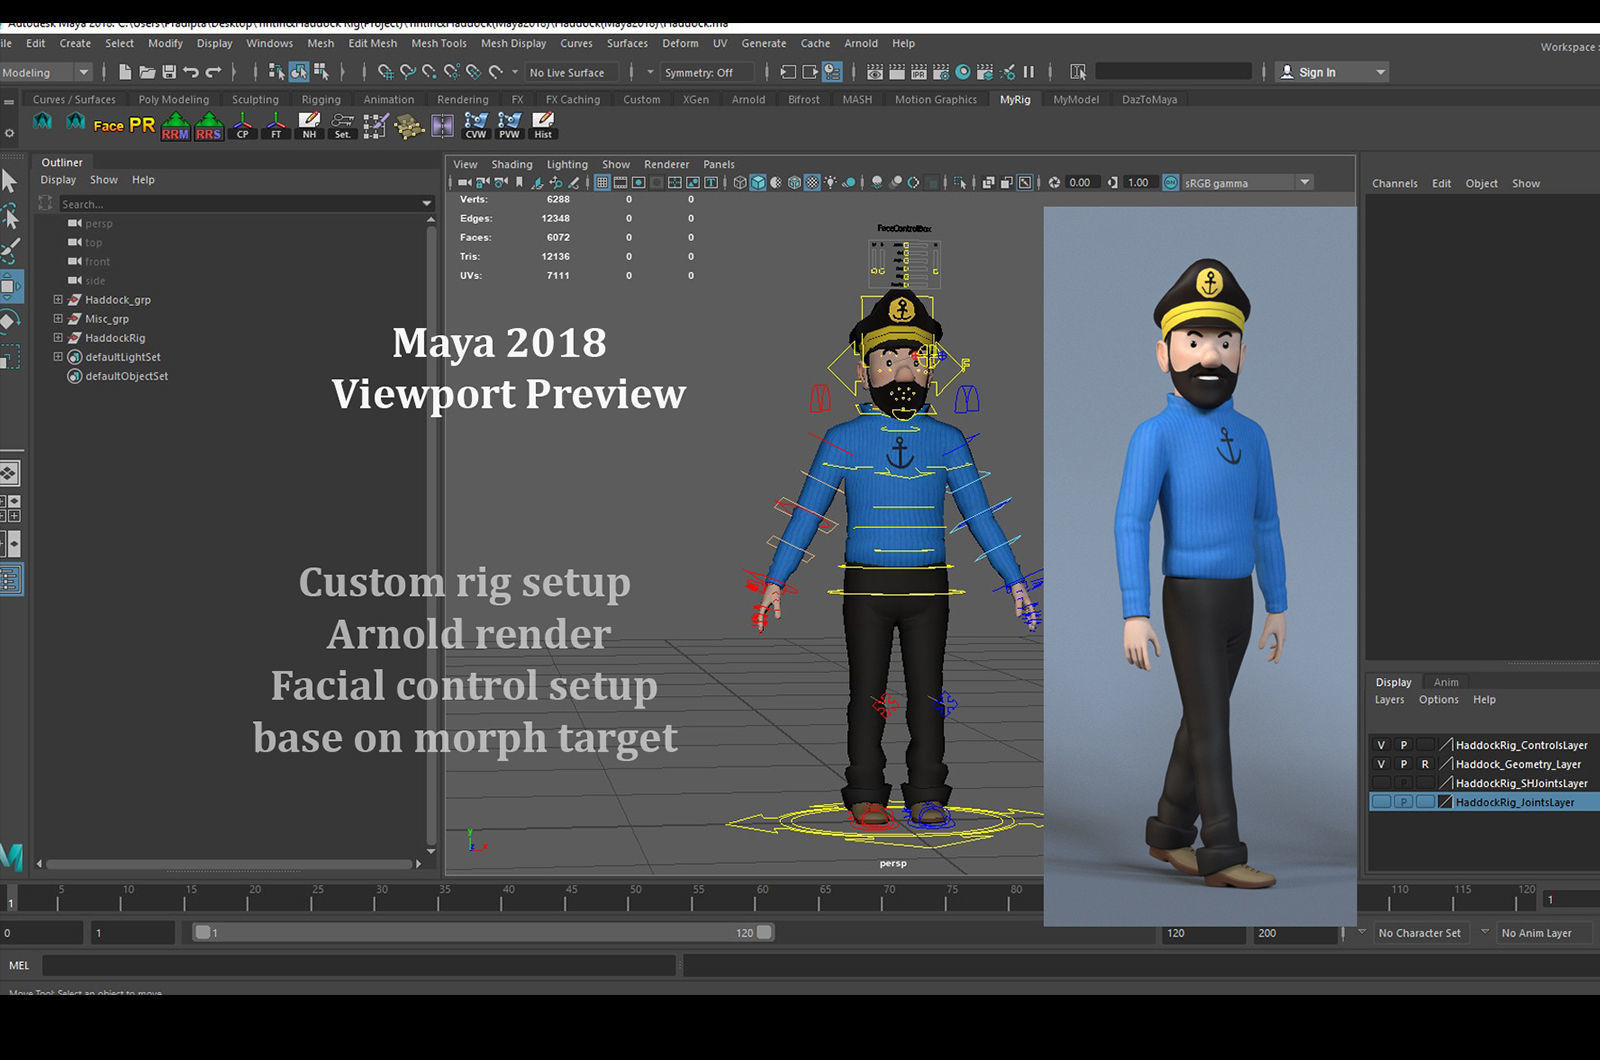Toggle visibility V of Haddock_Geometry_Layer
The height and width of the screenshot is (1060, 1600).
click(x=1381, y=764)
